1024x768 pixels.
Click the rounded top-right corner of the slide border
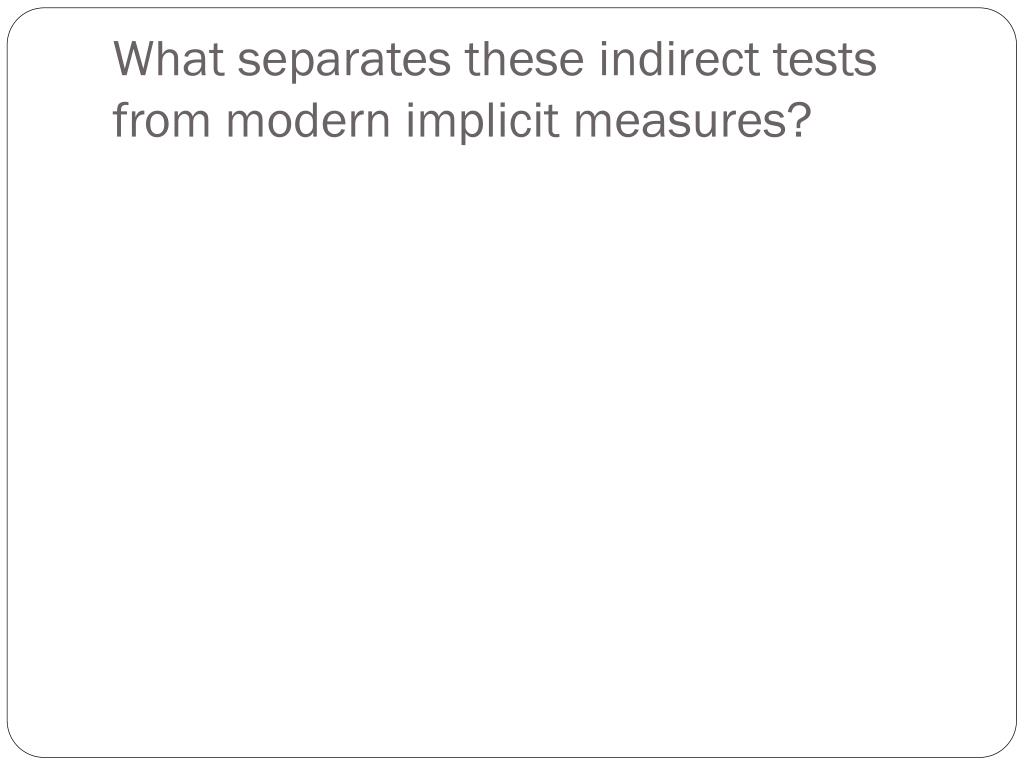coord(1003,21)
